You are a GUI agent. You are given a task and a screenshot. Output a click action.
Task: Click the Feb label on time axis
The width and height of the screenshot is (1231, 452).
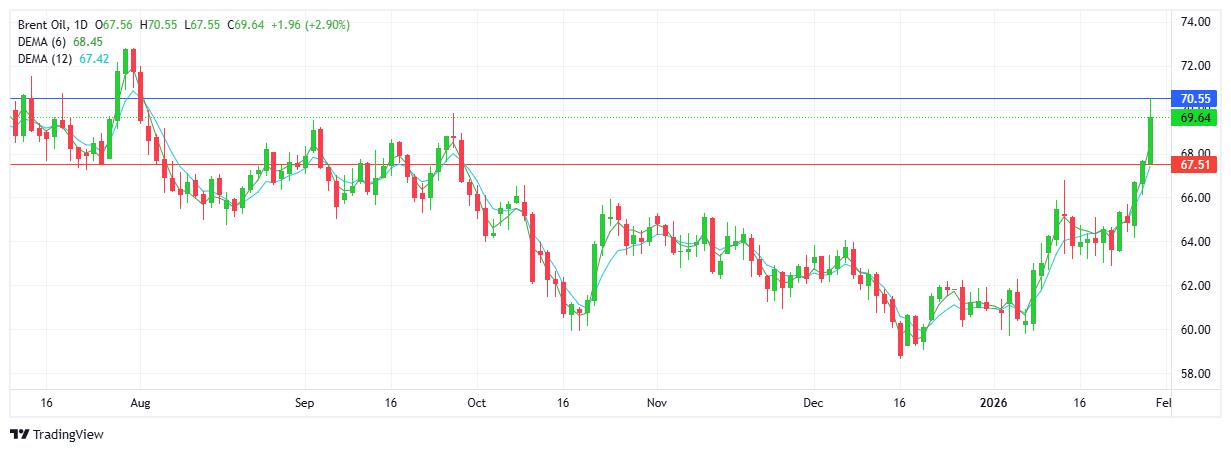coord(1163,402)
